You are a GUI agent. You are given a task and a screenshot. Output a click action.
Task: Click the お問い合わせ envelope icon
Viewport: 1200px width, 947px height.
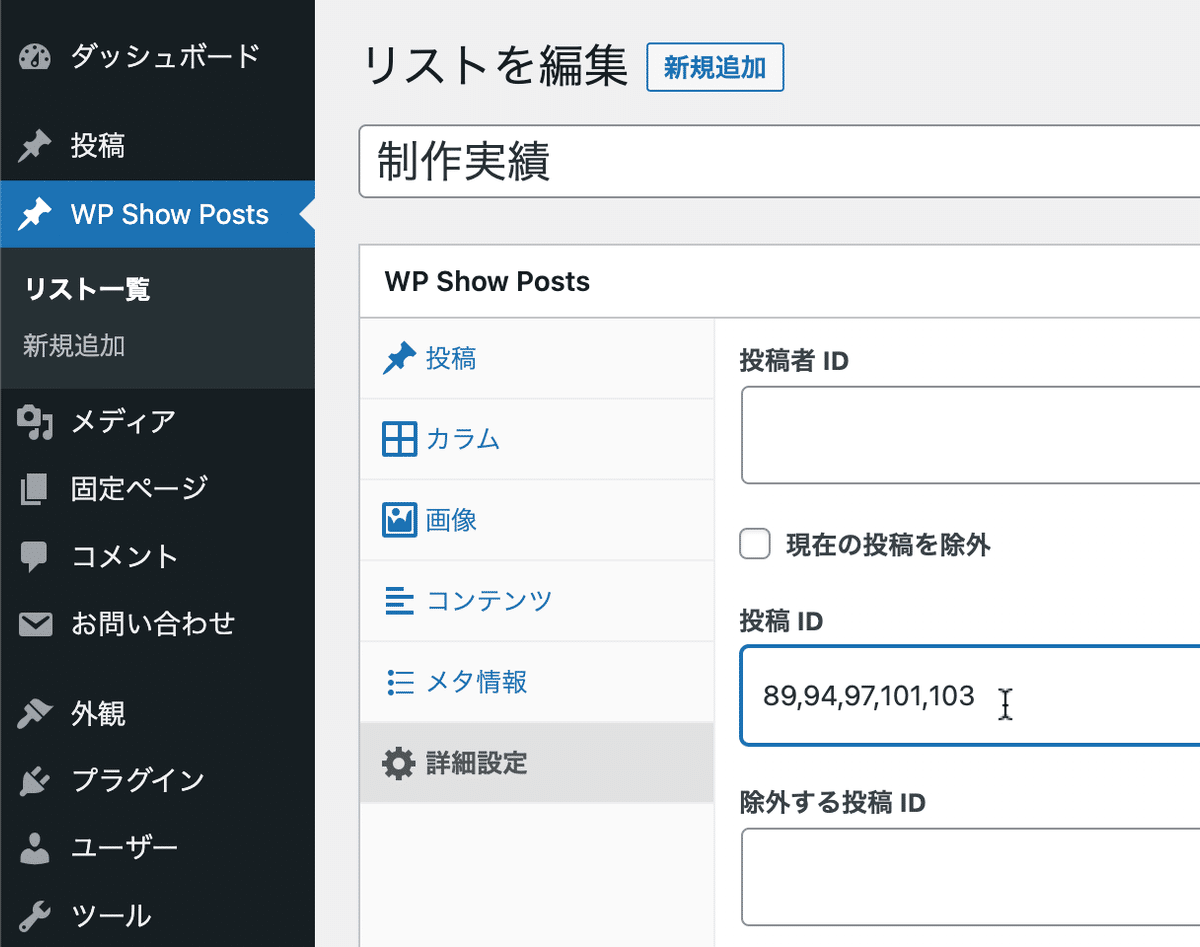(x=35, y=624)
